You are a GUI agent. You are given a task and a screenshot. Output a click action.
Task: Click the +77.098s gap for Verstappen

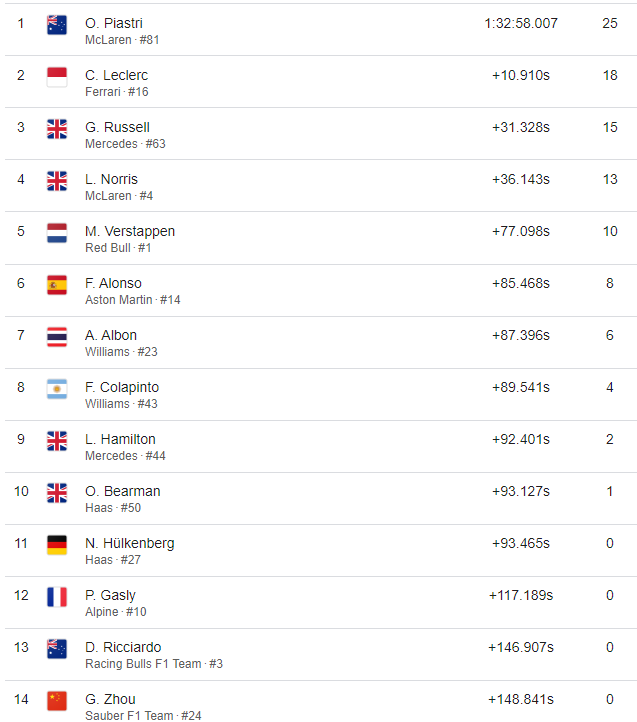(521, 231)
